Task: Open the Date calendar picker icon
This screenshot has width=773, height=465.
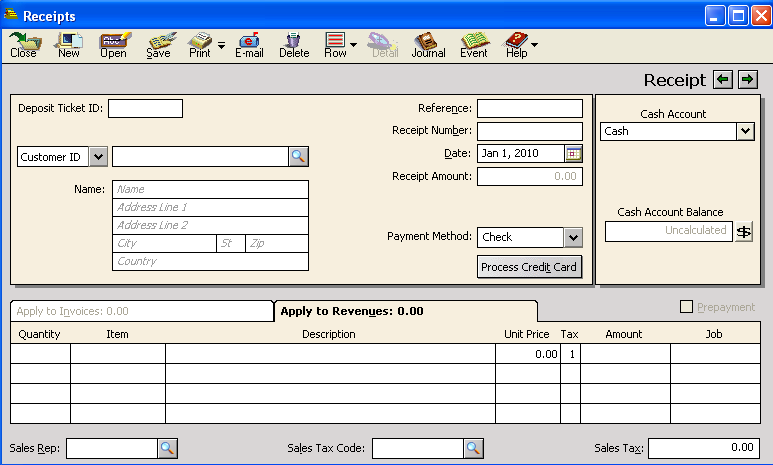Action: pyautogui.click(x=573, y=154)
